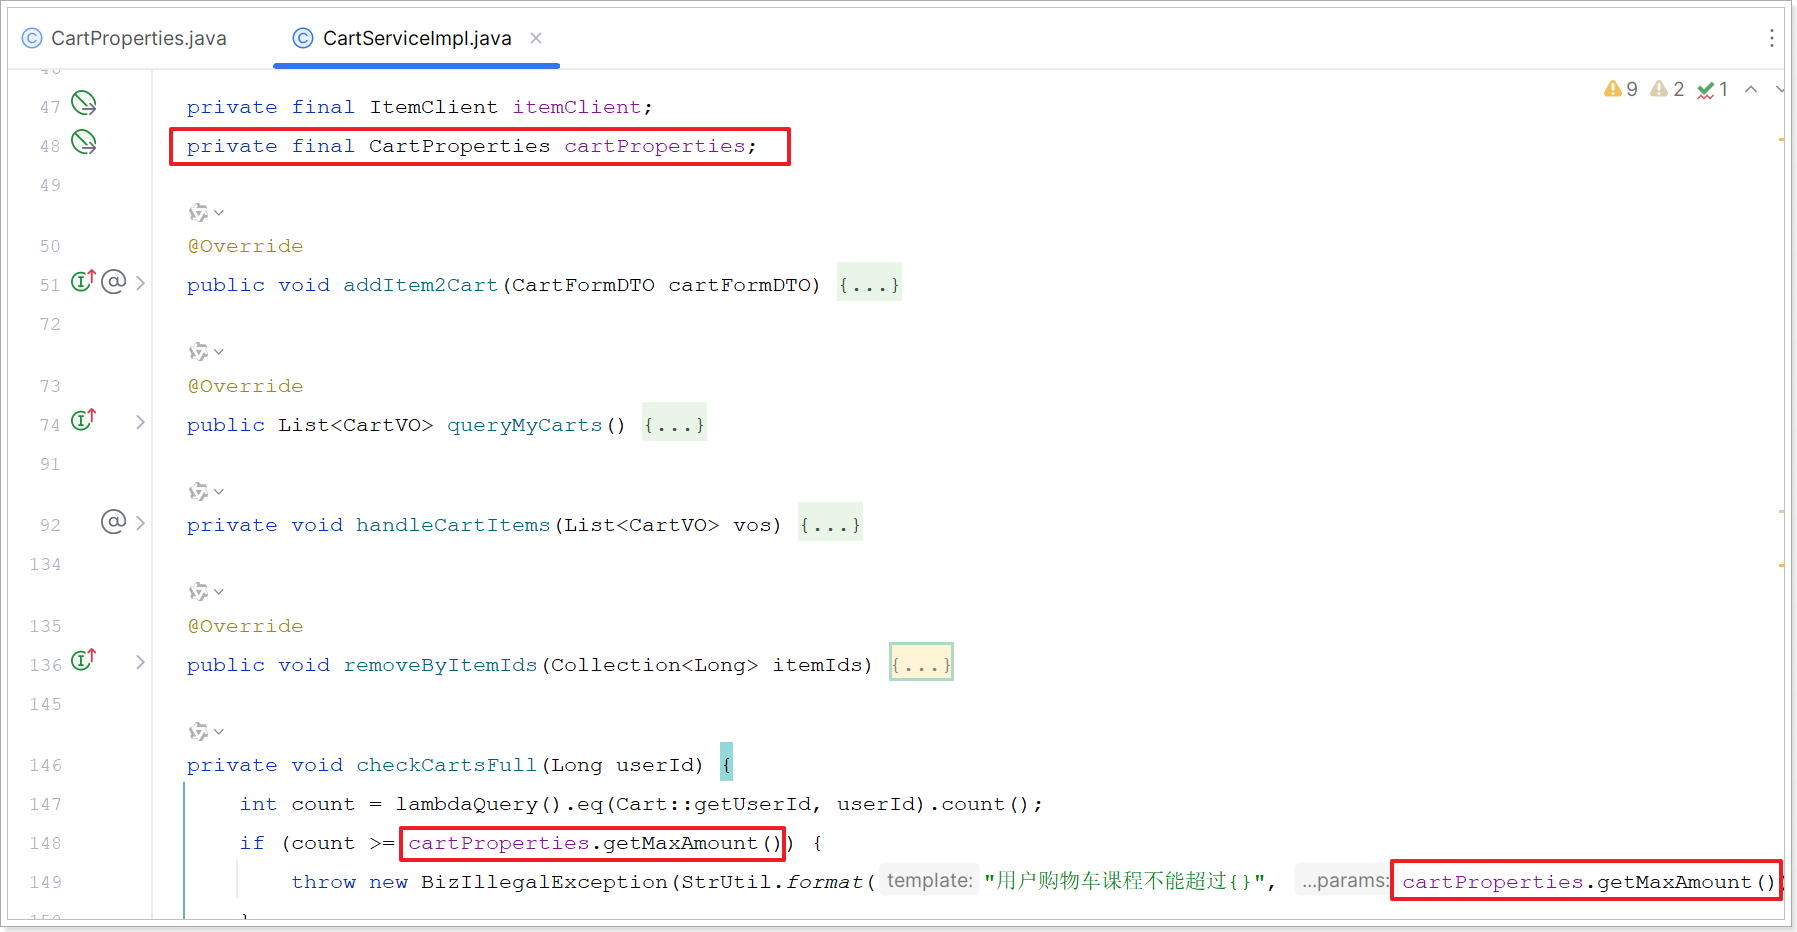
Task: Click BizIllegalException on line 149
Action: point(544,882)
